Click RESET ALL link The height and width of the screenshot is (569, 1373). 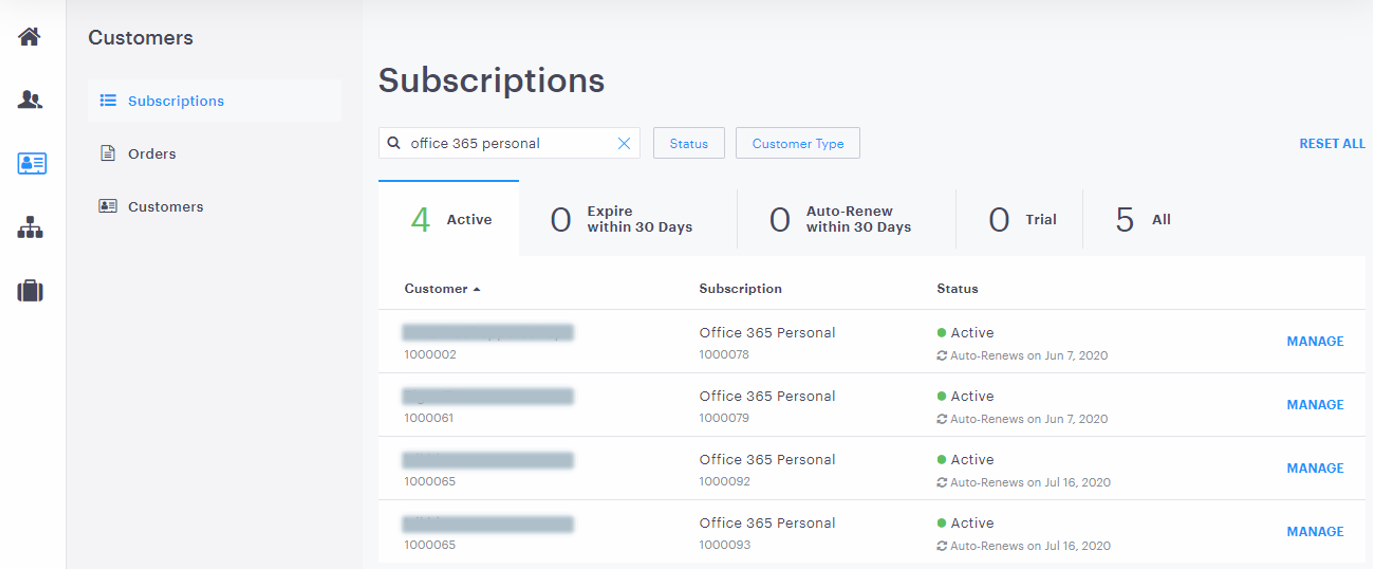(1332, 144)
